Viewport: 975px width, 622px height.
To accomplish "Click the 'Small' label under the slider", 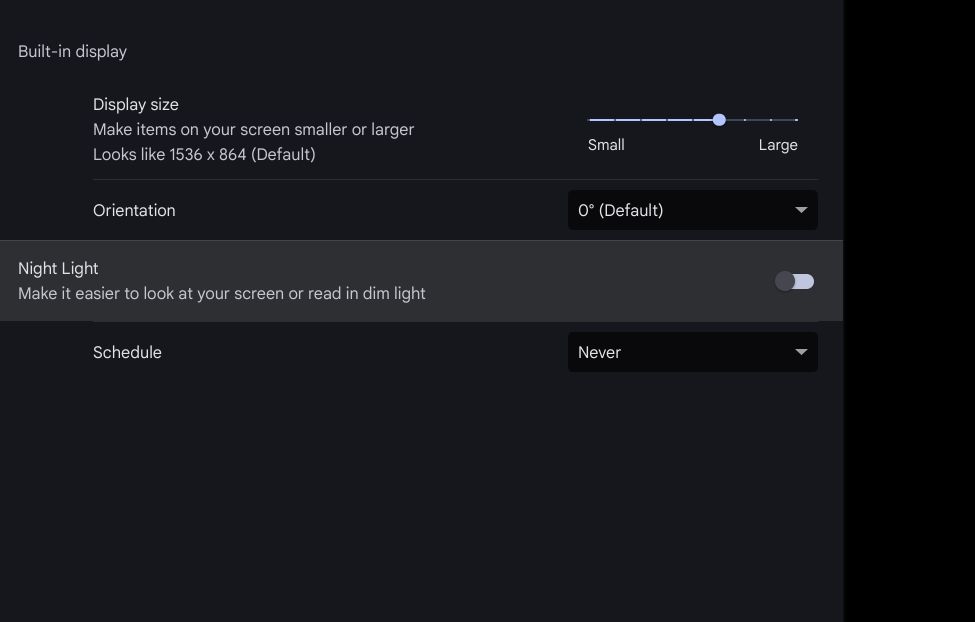I will click(x=606, y=145).
